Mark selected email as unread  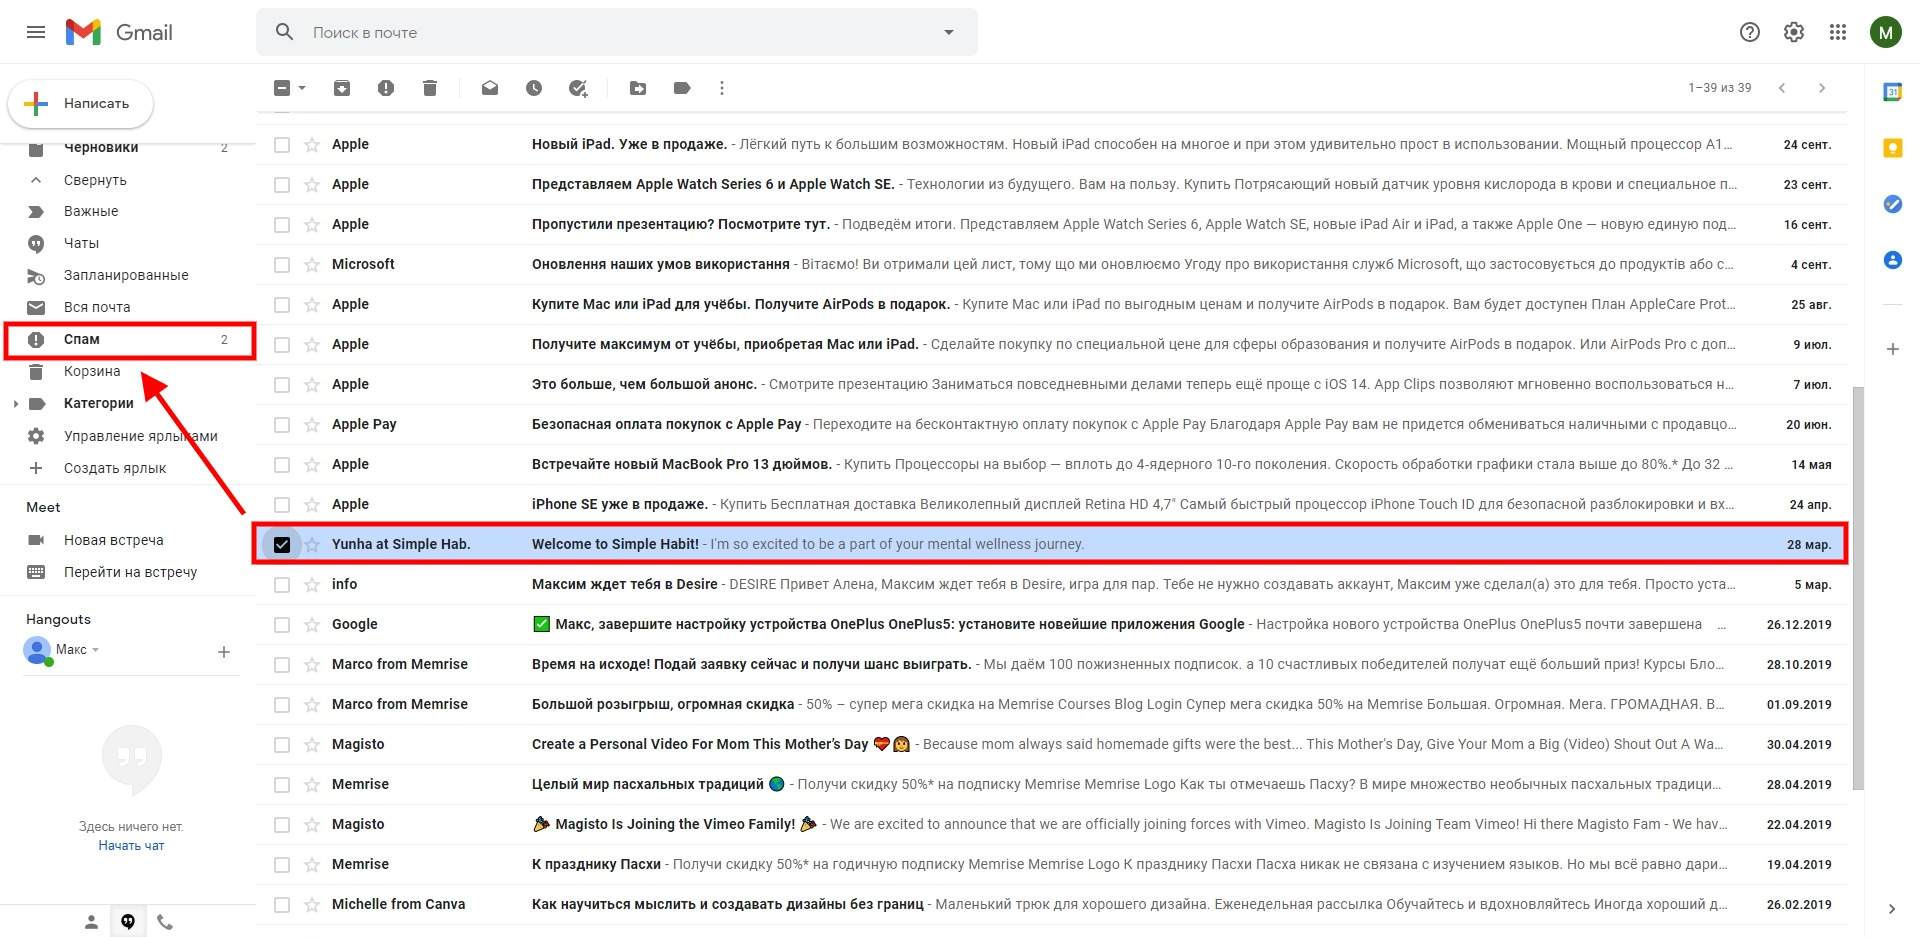pos(490,88)
